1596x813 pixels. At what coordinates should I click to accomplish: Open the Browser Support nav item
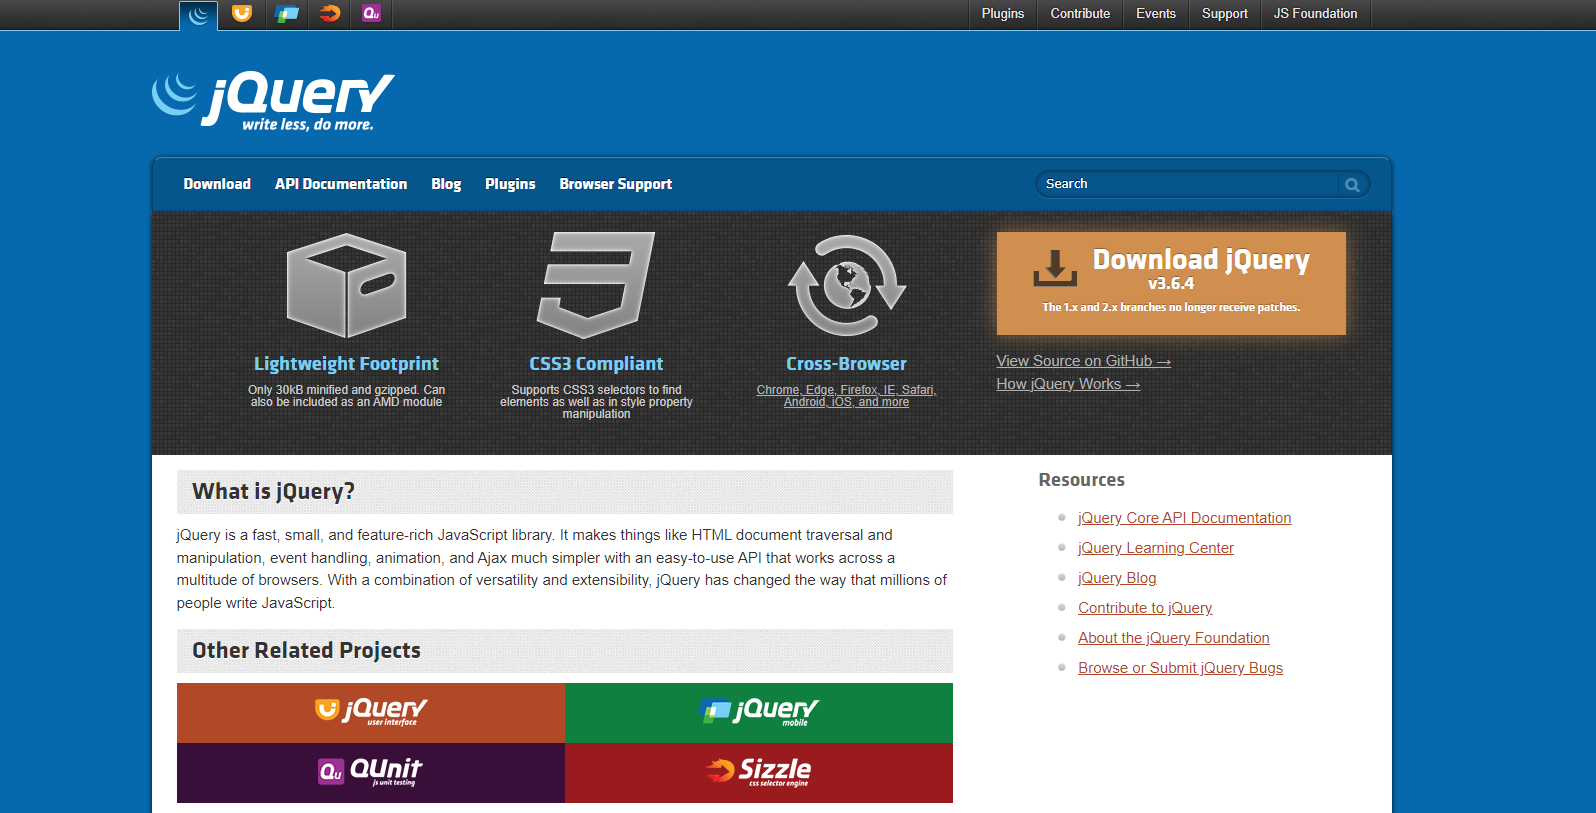(x=616, y=184)
